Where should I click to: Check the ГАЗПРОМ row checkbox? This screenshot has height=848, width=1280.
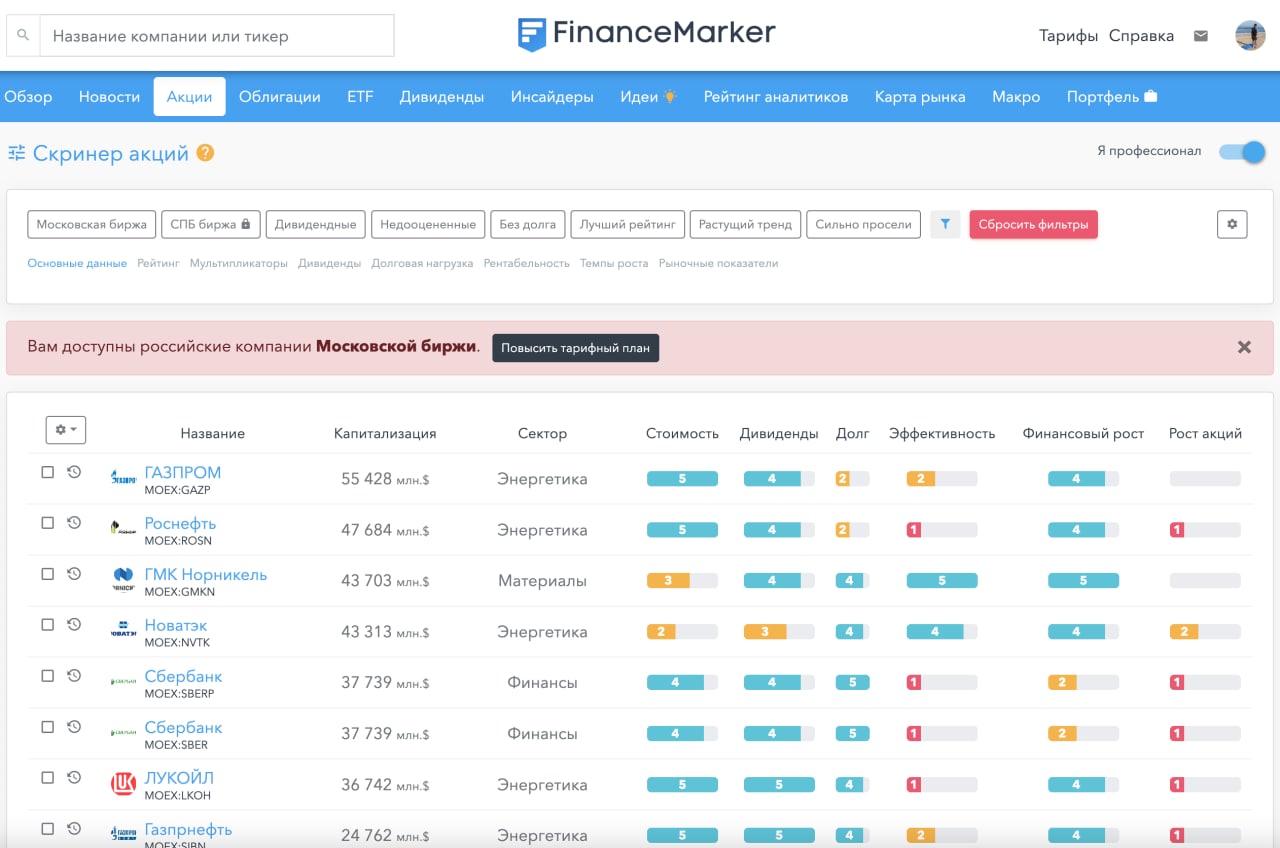click(47, 472)
